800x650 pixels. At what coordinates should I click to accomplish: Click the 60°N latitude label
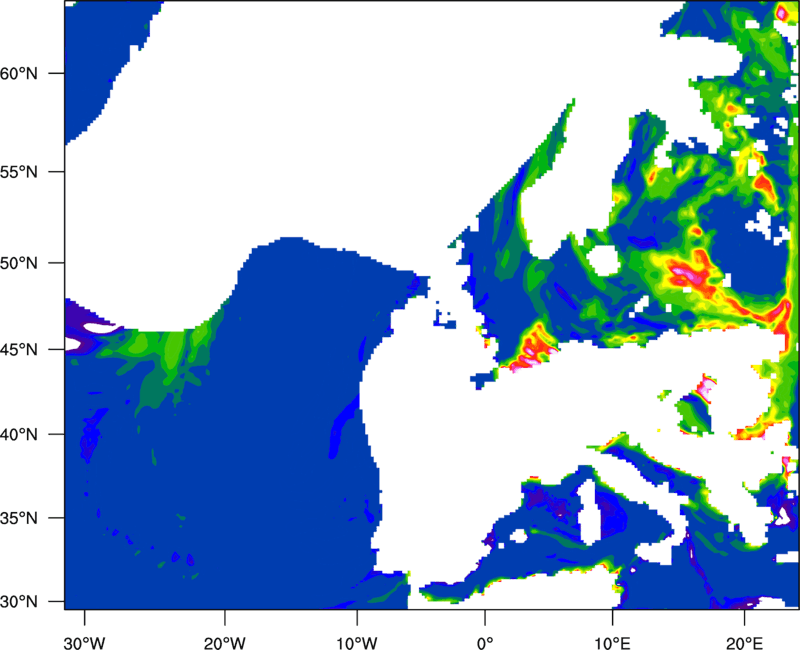point(19,73)
